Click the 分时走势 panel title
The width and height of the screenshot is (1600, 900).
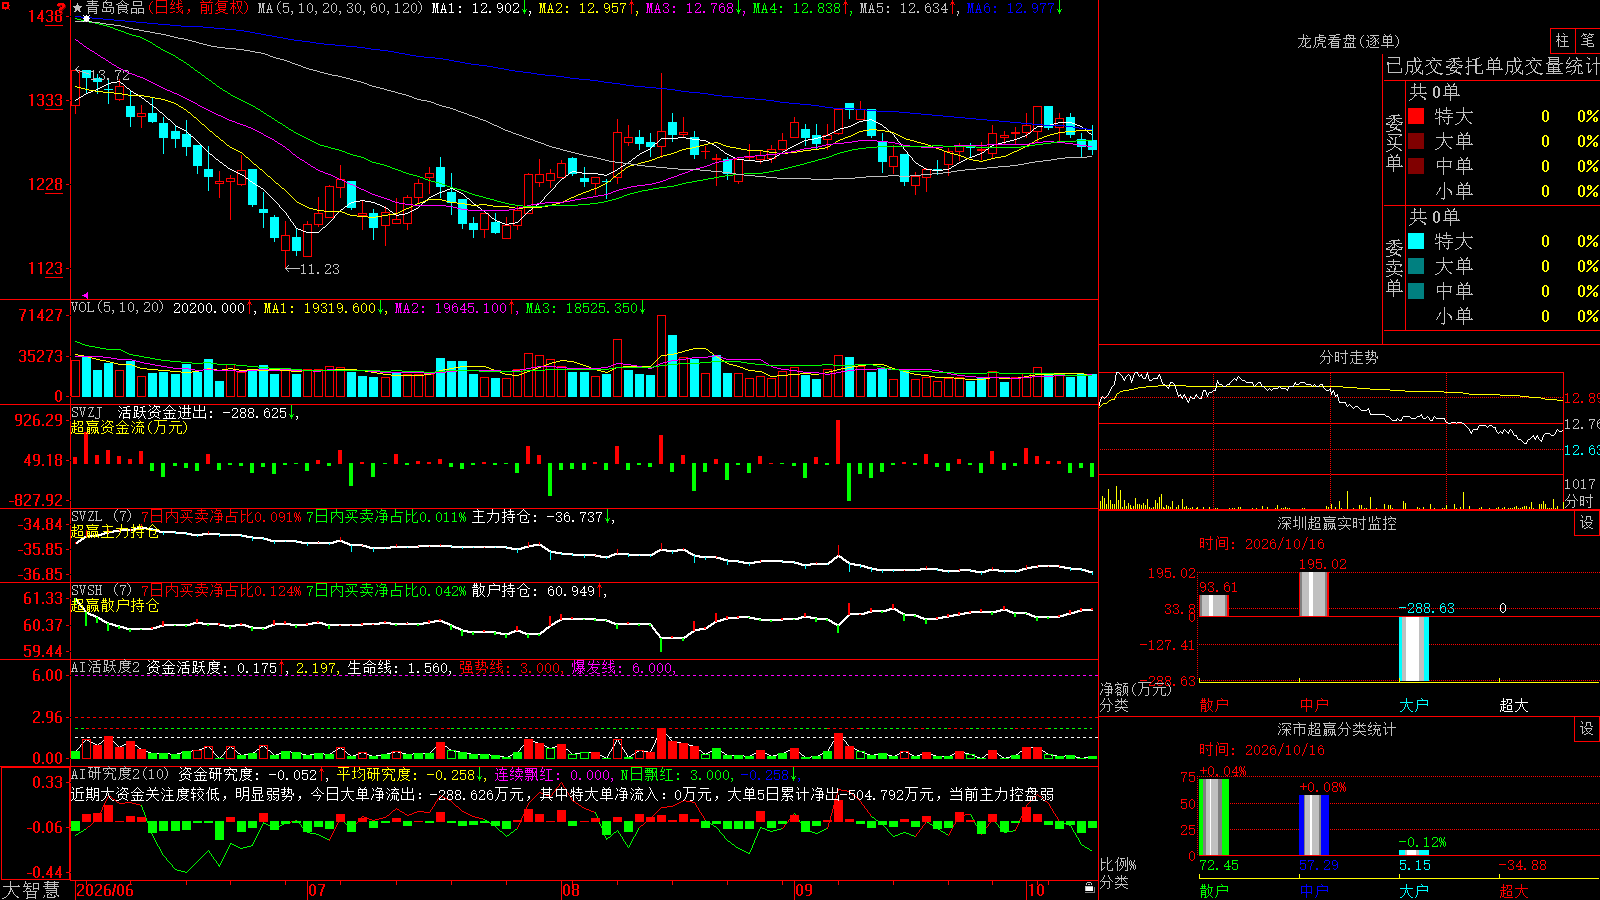coord(1348,357)
